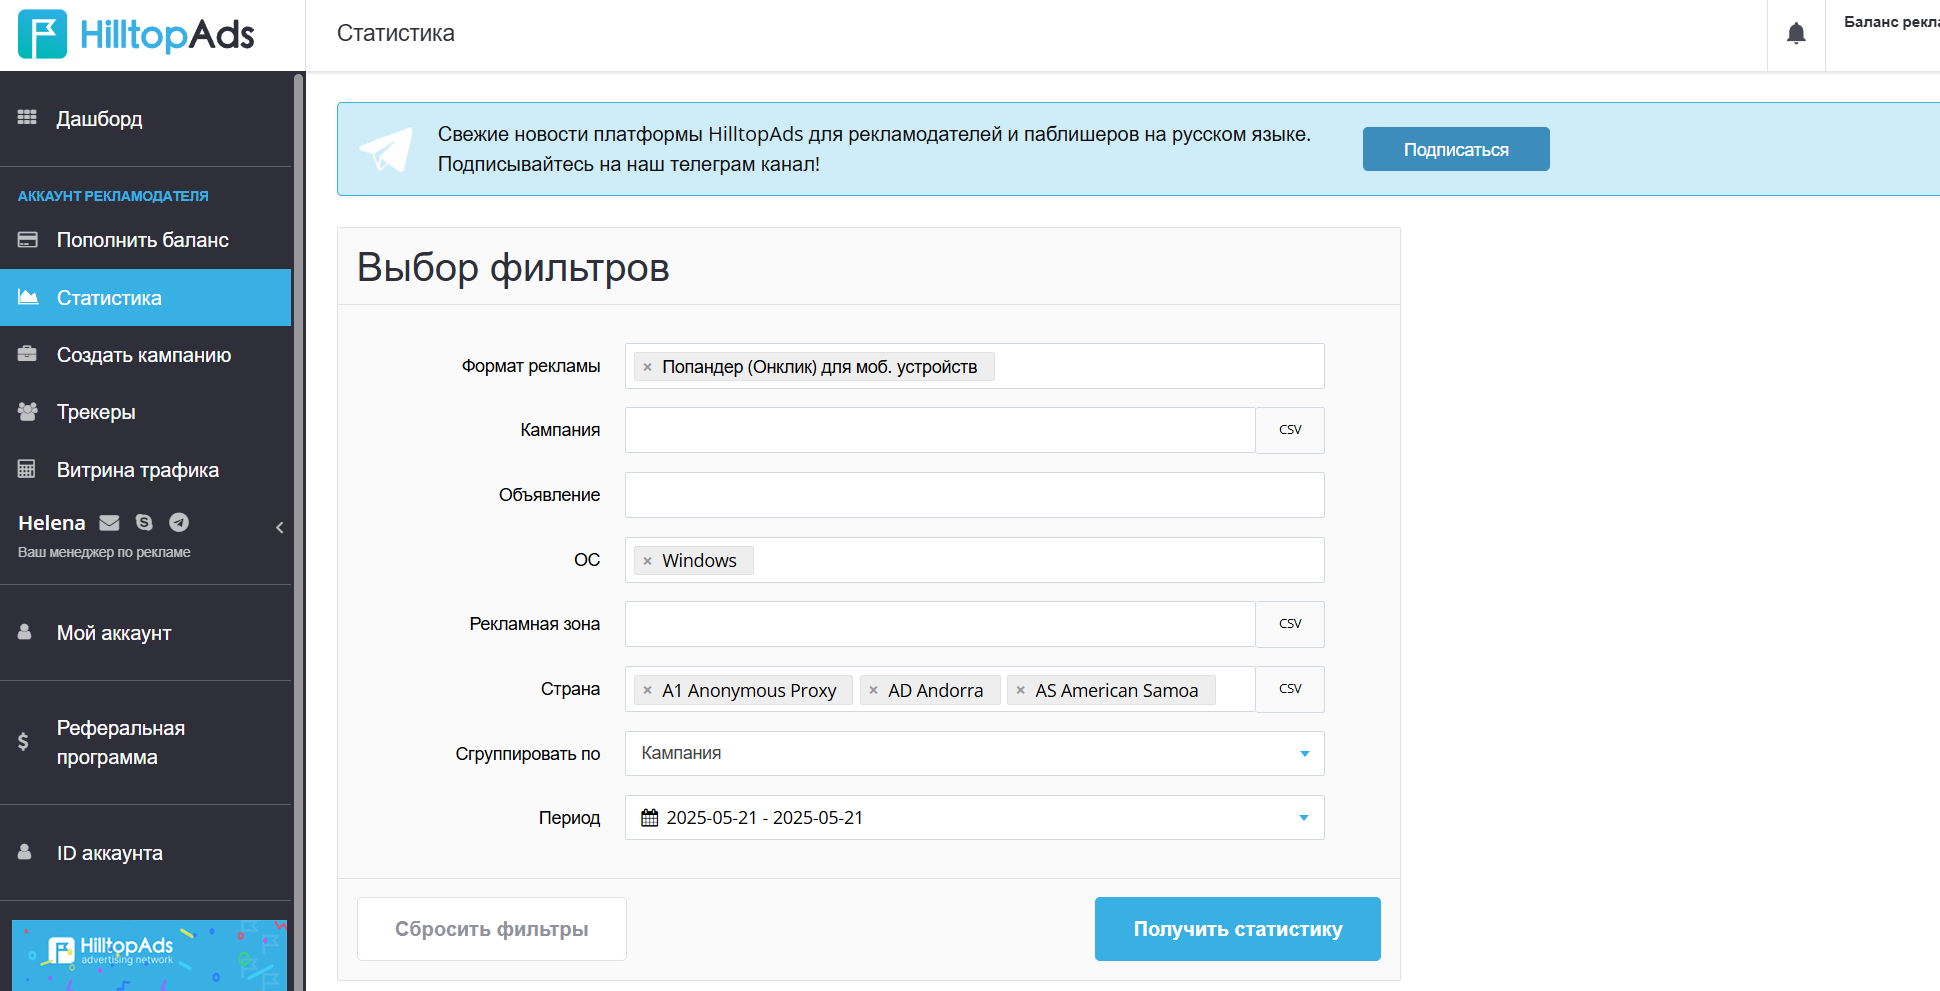The height and width of the screenshot is (991, 1940).
Task: Focus the Объявление input field
Action: pos(974,495)
